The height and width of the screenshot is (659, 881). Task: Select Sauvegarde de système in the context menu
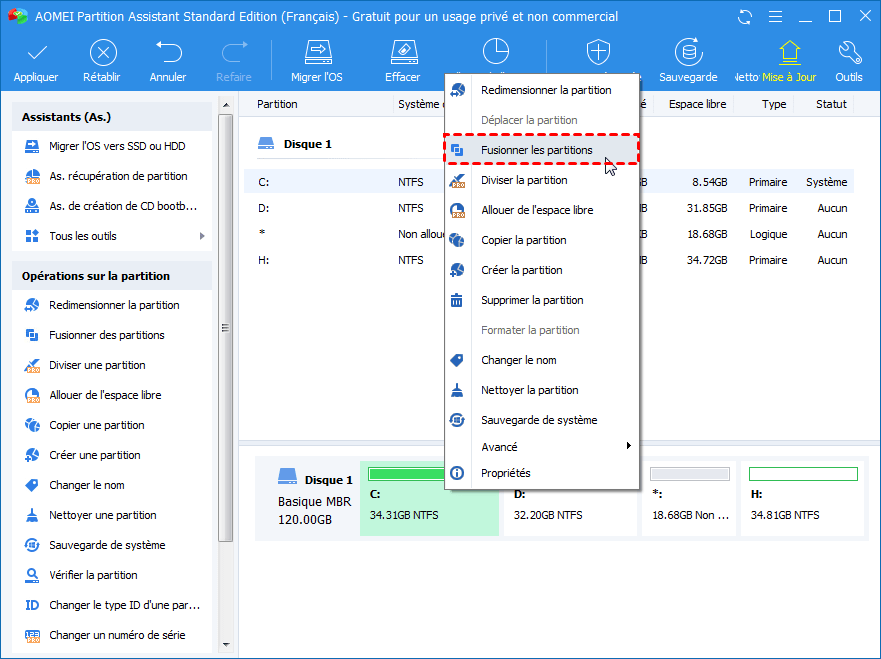click(542, 420)
